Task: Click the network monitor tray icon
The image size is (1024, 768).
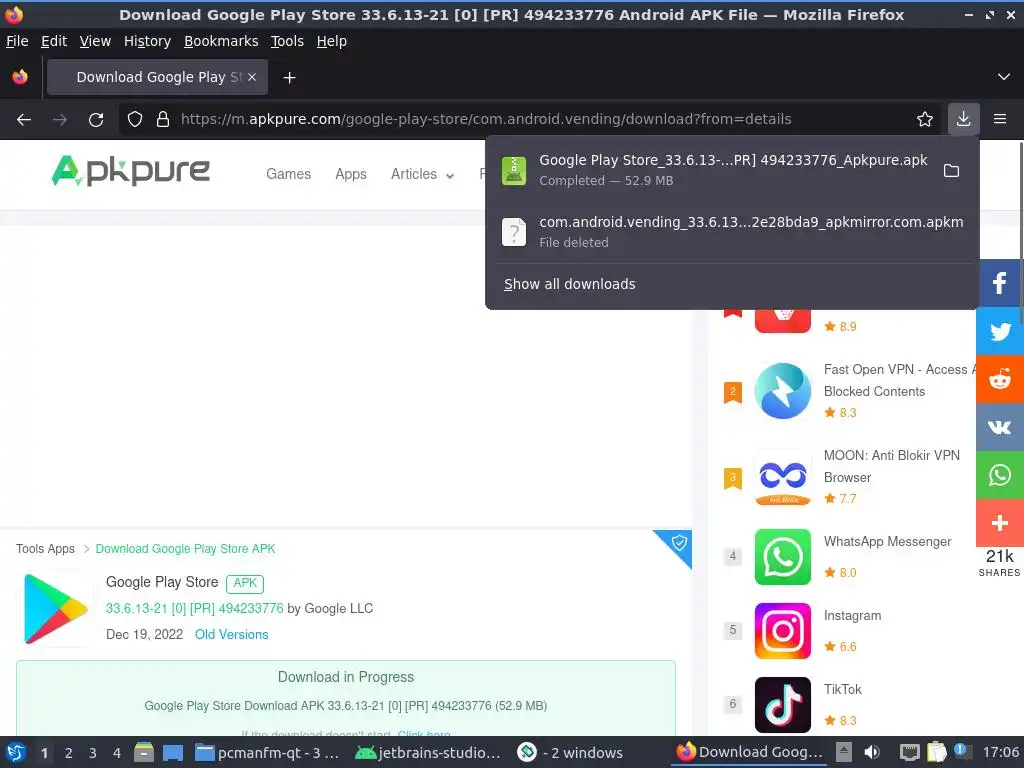Action: pos(909,752)
